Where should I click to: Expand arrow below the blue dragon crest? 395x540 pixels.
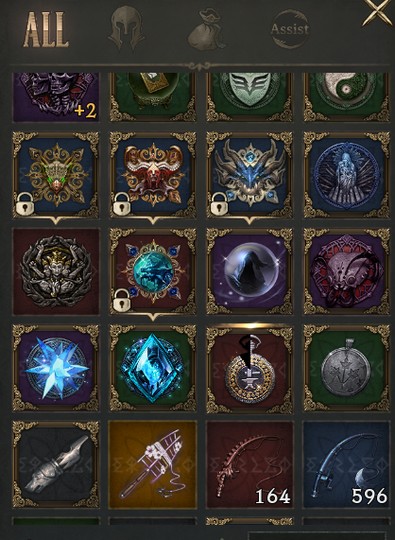click(249, 221)
